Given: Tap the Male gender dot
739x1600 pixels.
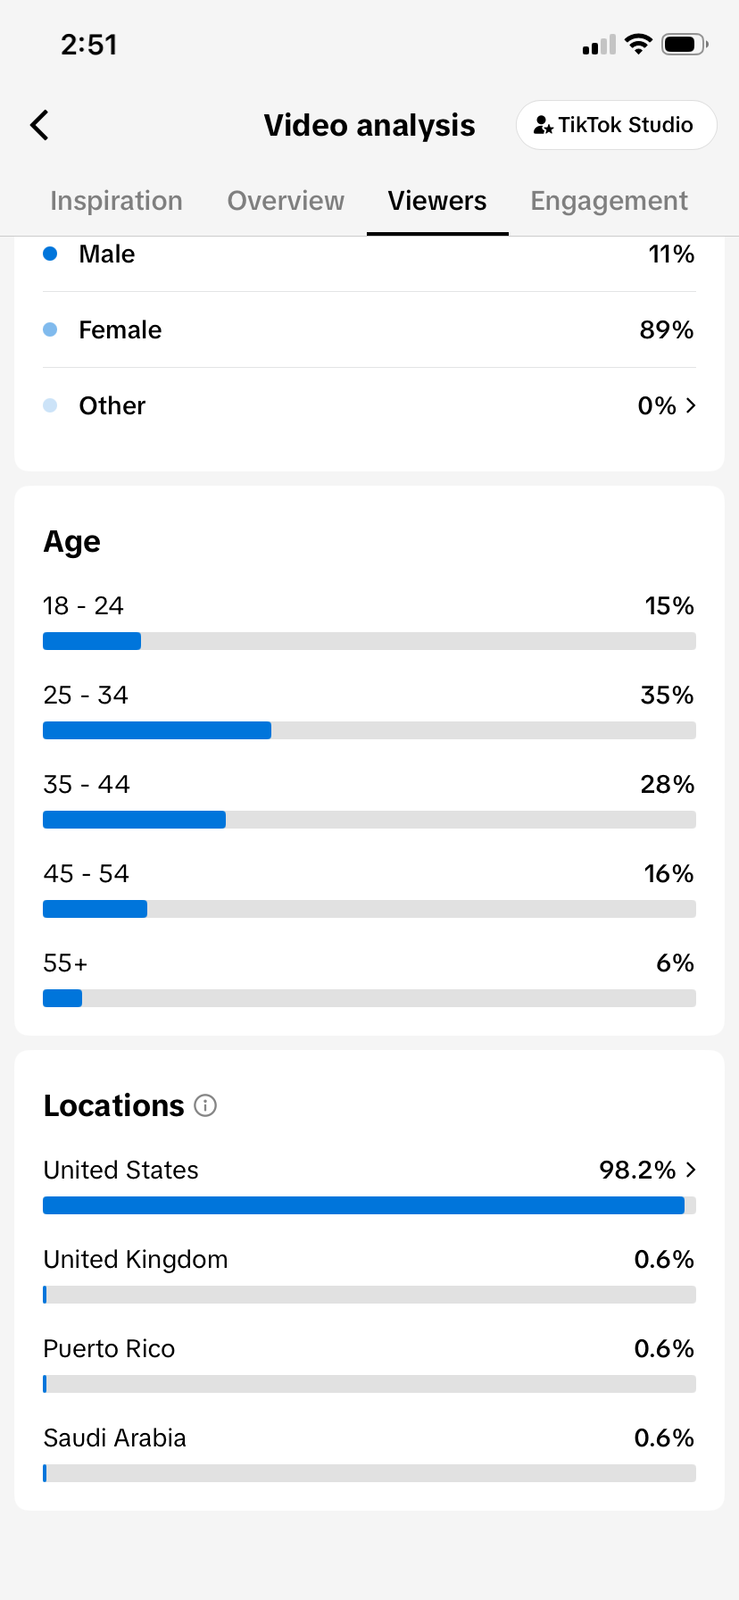Looking at the screenshot, I should pyautogui.click(x=50, y=254).
